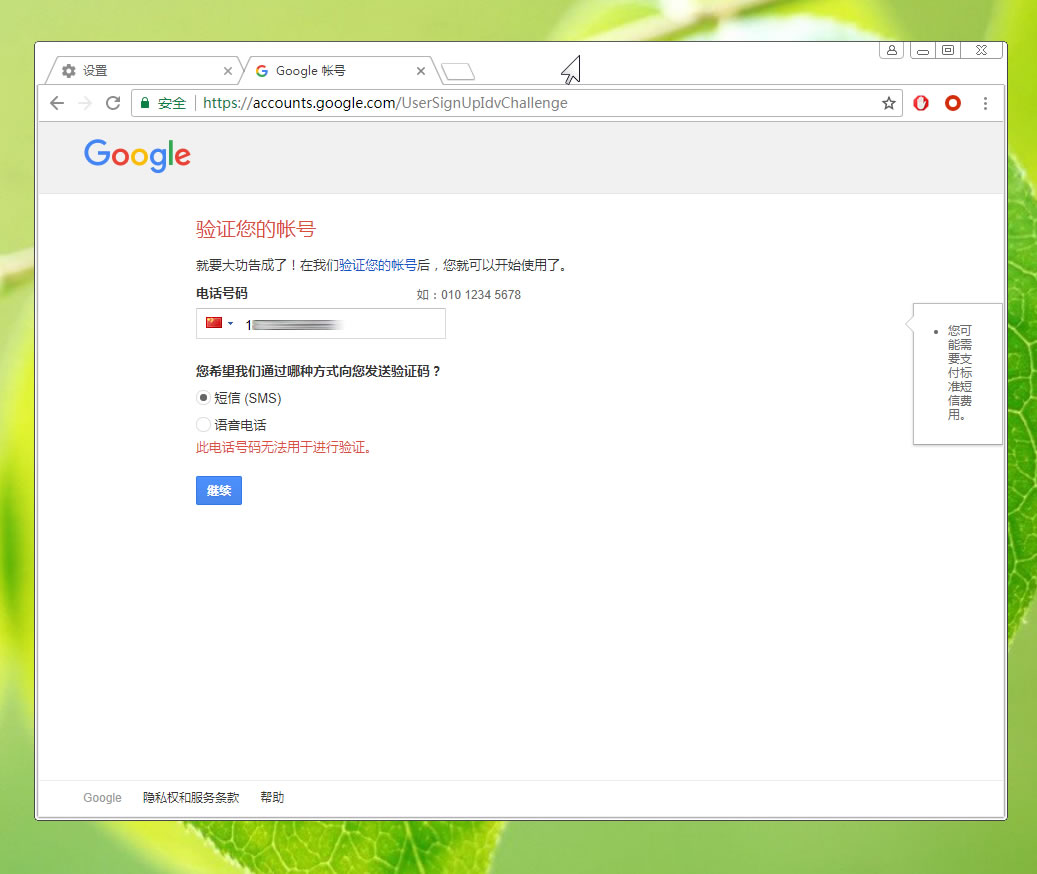Open the 帮助 footer link

[272, 797]
